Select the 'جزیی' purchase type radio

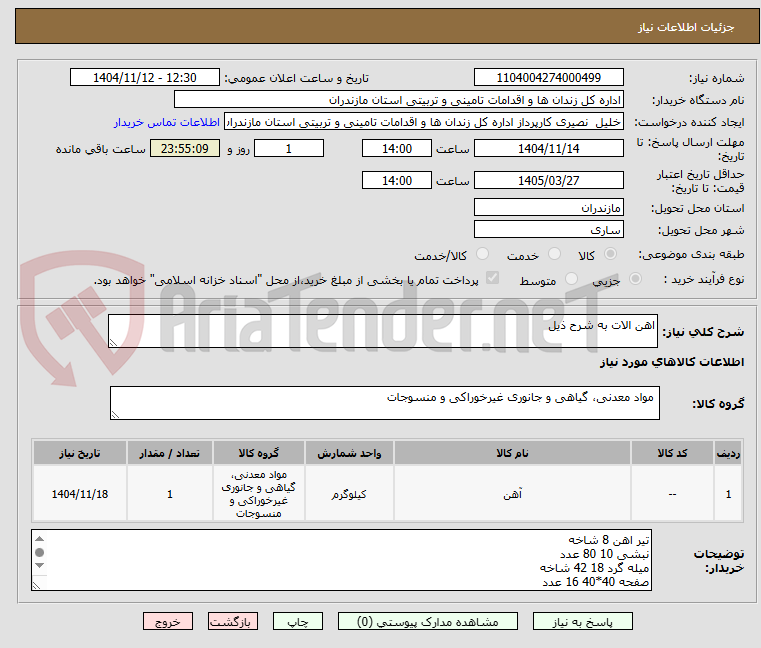[x=635, y=279]
